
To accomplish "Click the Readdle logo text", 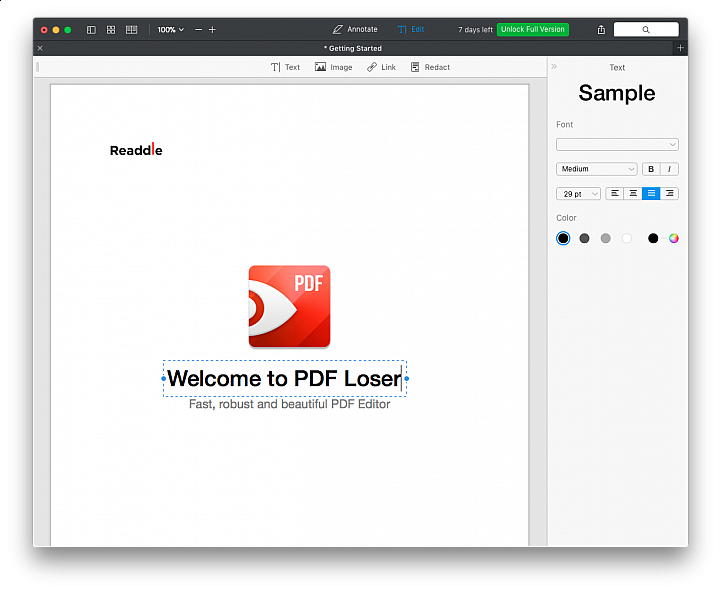I will pyautogui.click(x=136, y=149).
